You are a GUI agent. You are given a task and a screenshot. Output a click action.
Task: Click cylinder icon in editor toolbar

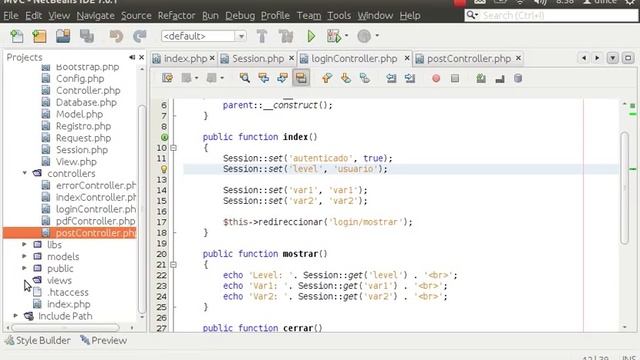click(x=518, y=78)
